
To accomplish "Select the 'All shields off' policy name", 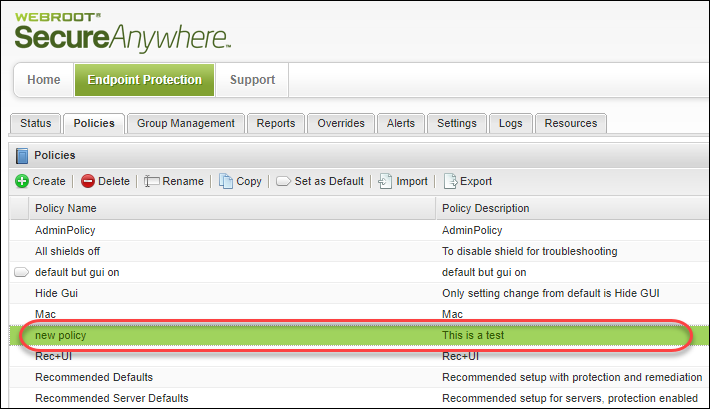I will pyautogui.click(x=67, y=251).
